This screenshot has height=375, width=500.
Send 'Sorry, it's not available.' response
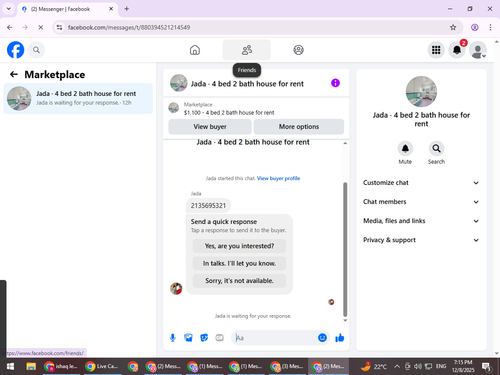click(x=239, y=281)
